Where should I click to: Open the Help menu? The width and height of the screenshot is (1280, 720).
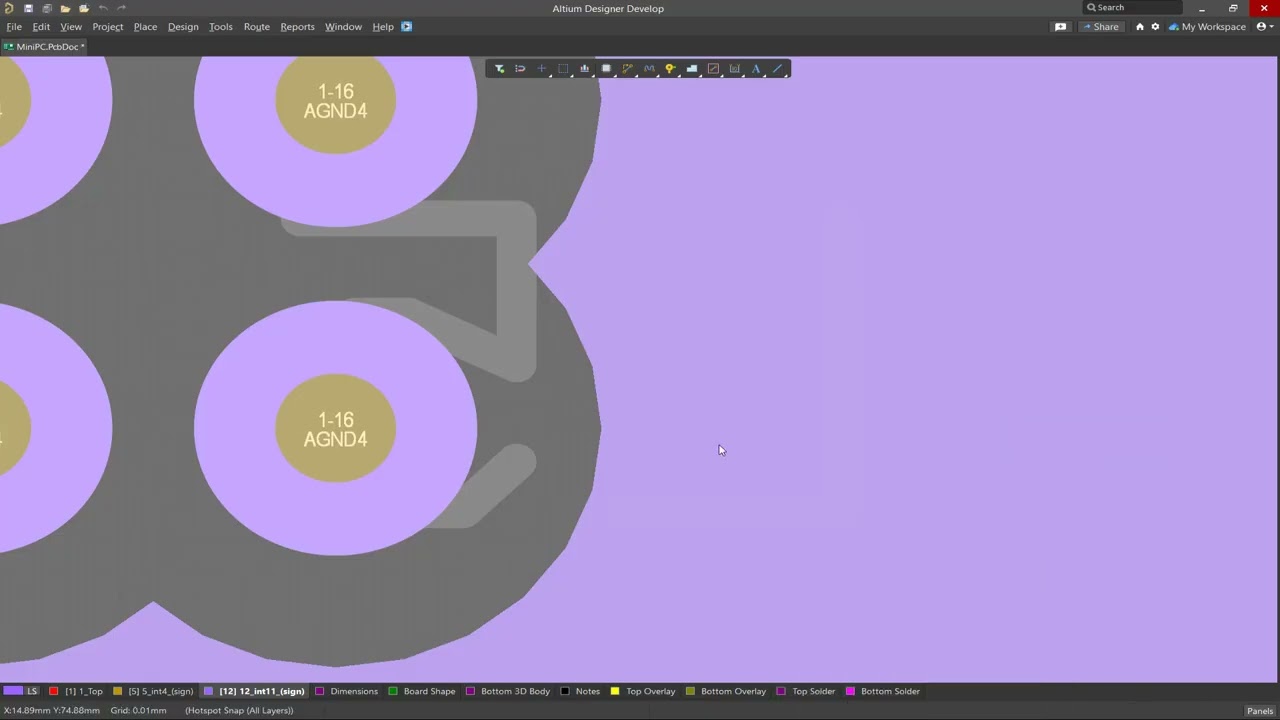[x=383, y=27]
